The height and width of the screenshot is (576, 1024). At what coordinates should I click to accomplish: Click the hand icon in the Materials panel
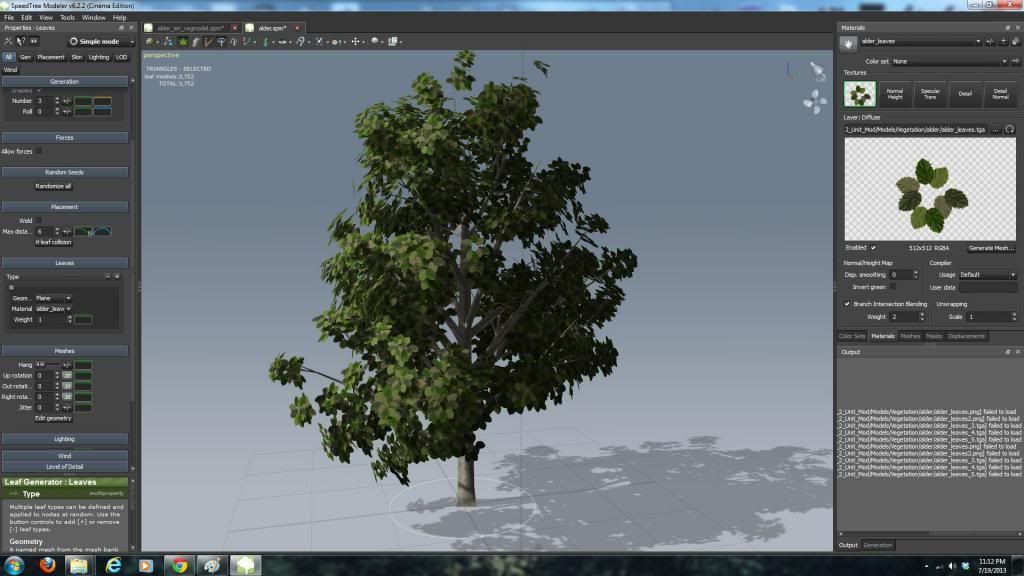coord(848,43)
